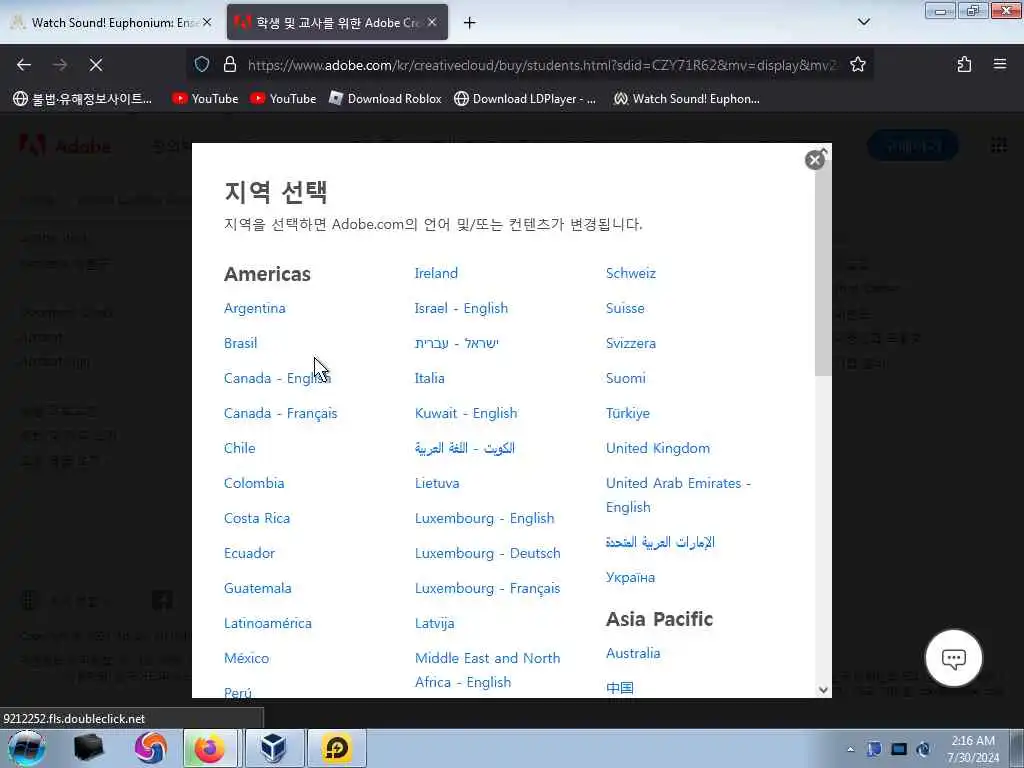Image resolution: width=1024 pixels, height=768 pixels.
Task: Select United Arab Emirates - English
Action: coord(679,495)
